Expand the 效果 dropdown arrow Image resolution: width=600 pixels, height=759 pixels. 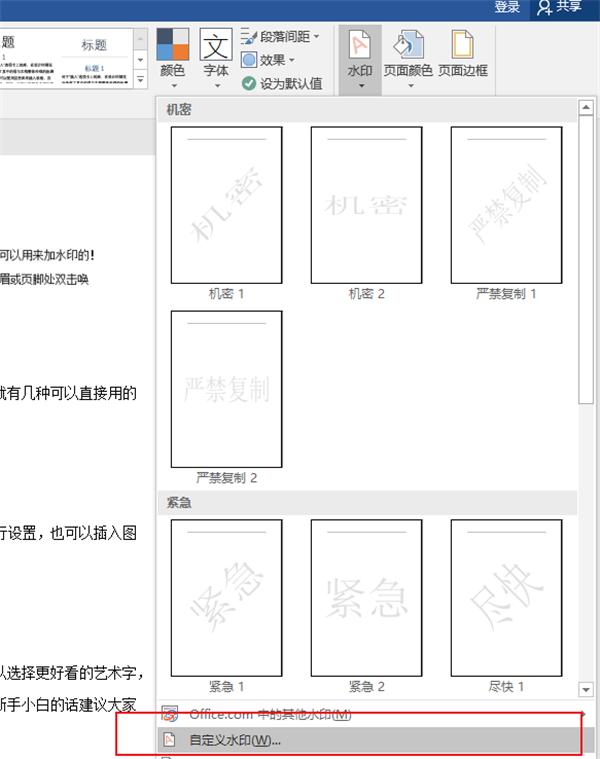tap(292, 60)
